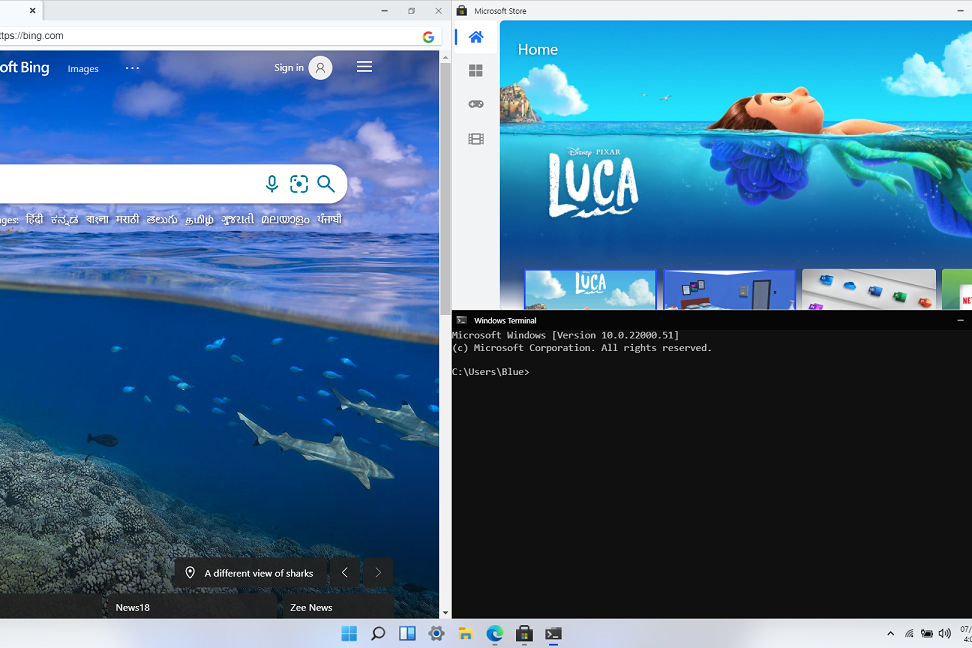Open Images link on Bing
Viewport: 972px width, 648px height.
(83, 69)
